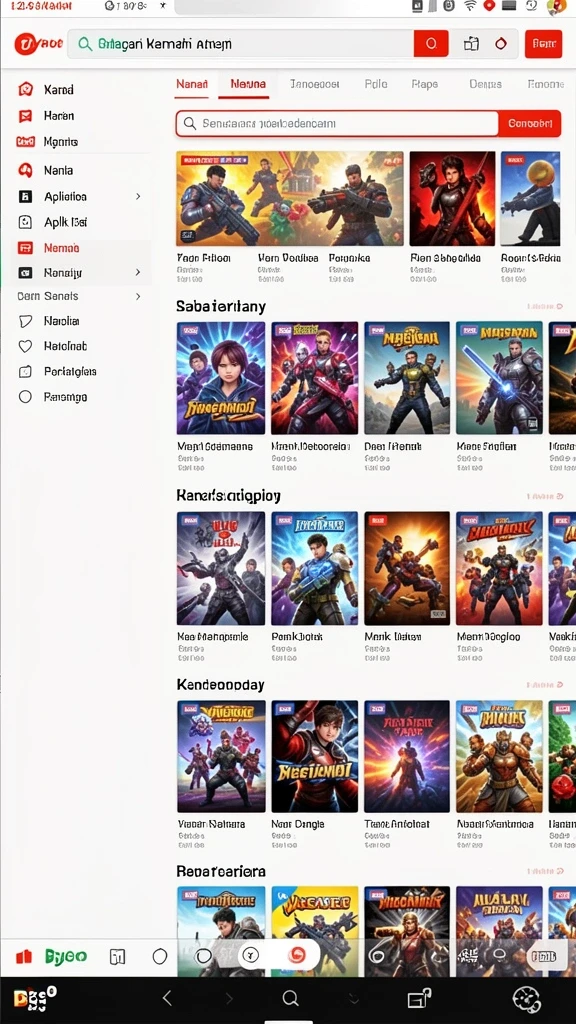Viewport: 576px width, 1024px height.
Task: Click the red droplet icon in header
Action: click(501, 44)
